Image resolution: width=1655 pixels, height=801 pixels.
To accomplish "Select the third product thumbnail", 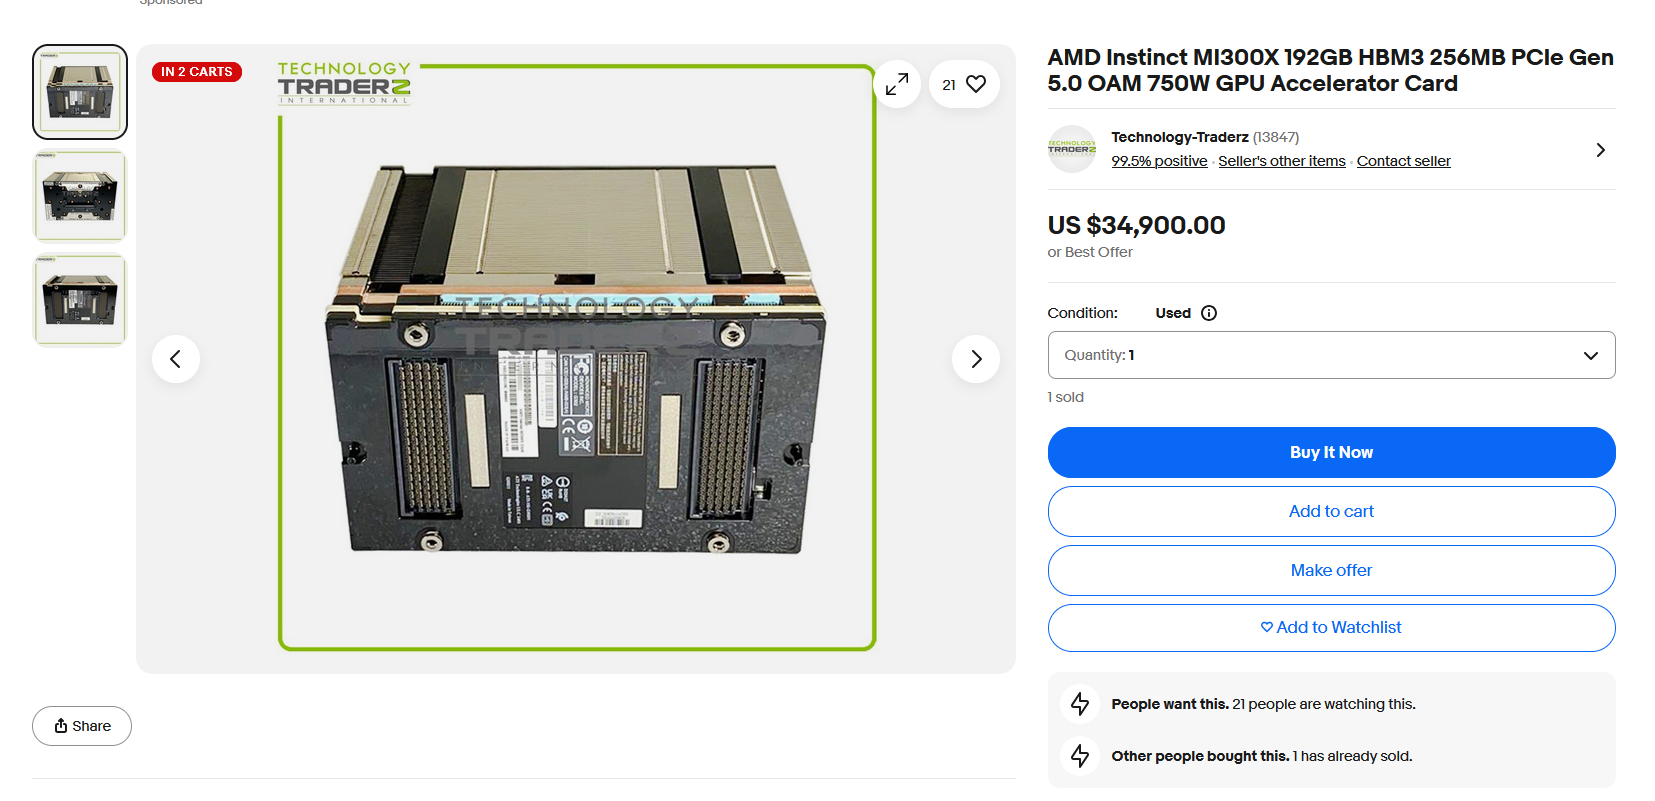I will (x=80, y=300).
